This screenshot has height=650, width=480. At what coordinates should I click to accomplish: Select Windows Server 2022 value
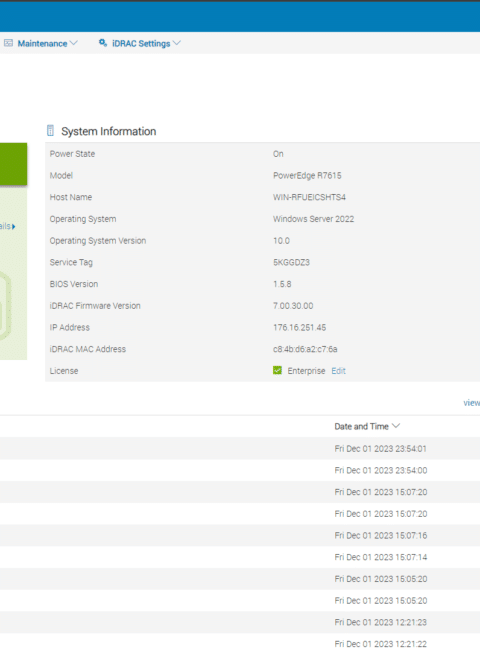[313, 219]
